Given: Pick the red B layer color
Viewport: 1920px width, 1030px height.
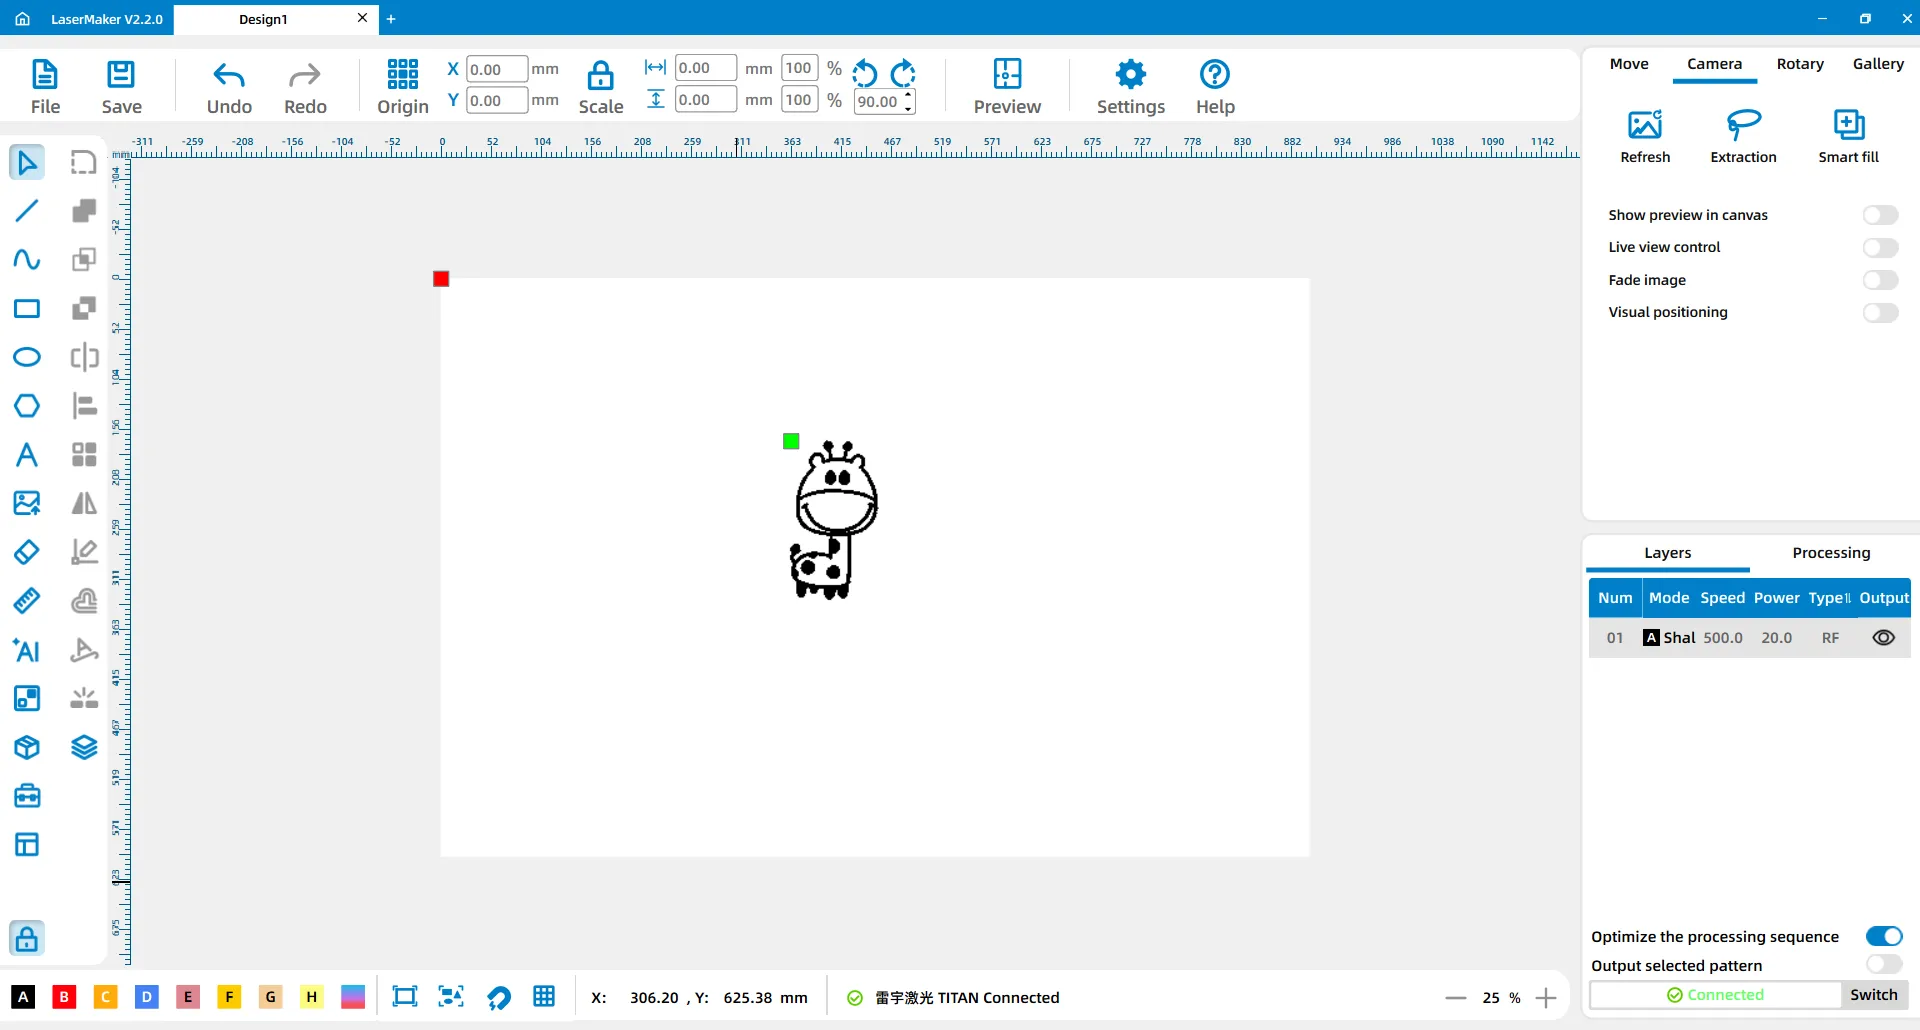Looking at the screenshot, I should tap(64, 997).
